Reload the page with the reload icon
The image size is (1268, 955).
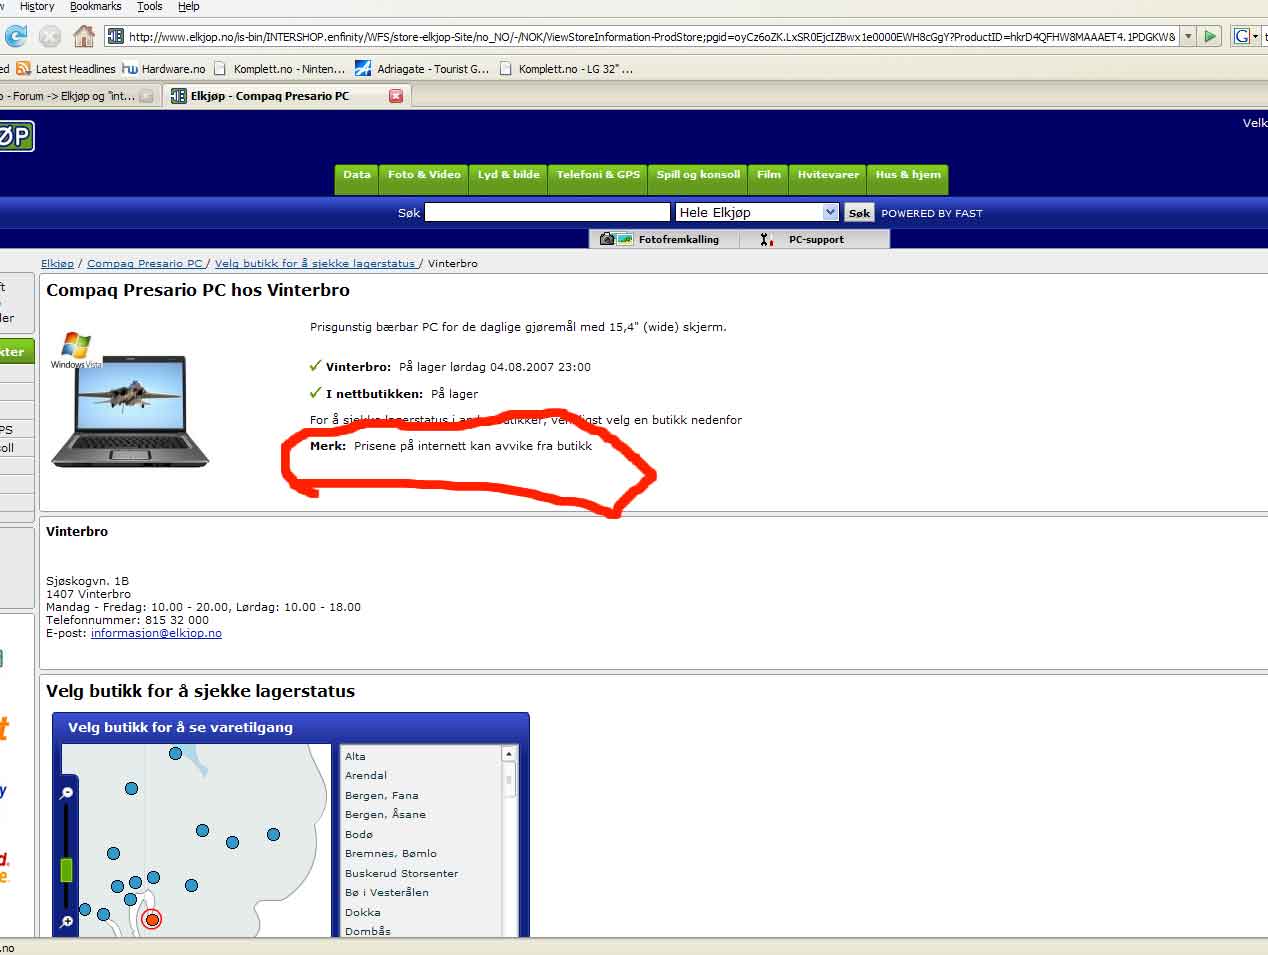[16, 36]
